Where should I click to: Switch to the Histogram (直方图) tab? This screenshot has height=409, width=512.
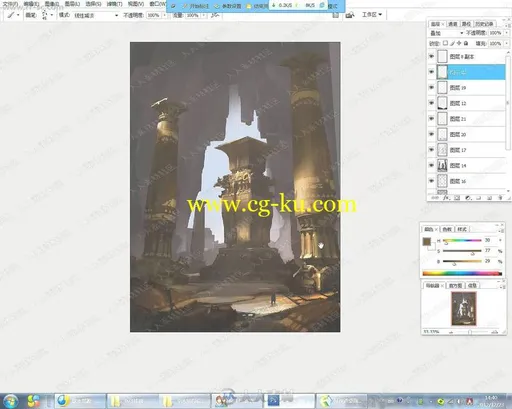coord(455,286)
